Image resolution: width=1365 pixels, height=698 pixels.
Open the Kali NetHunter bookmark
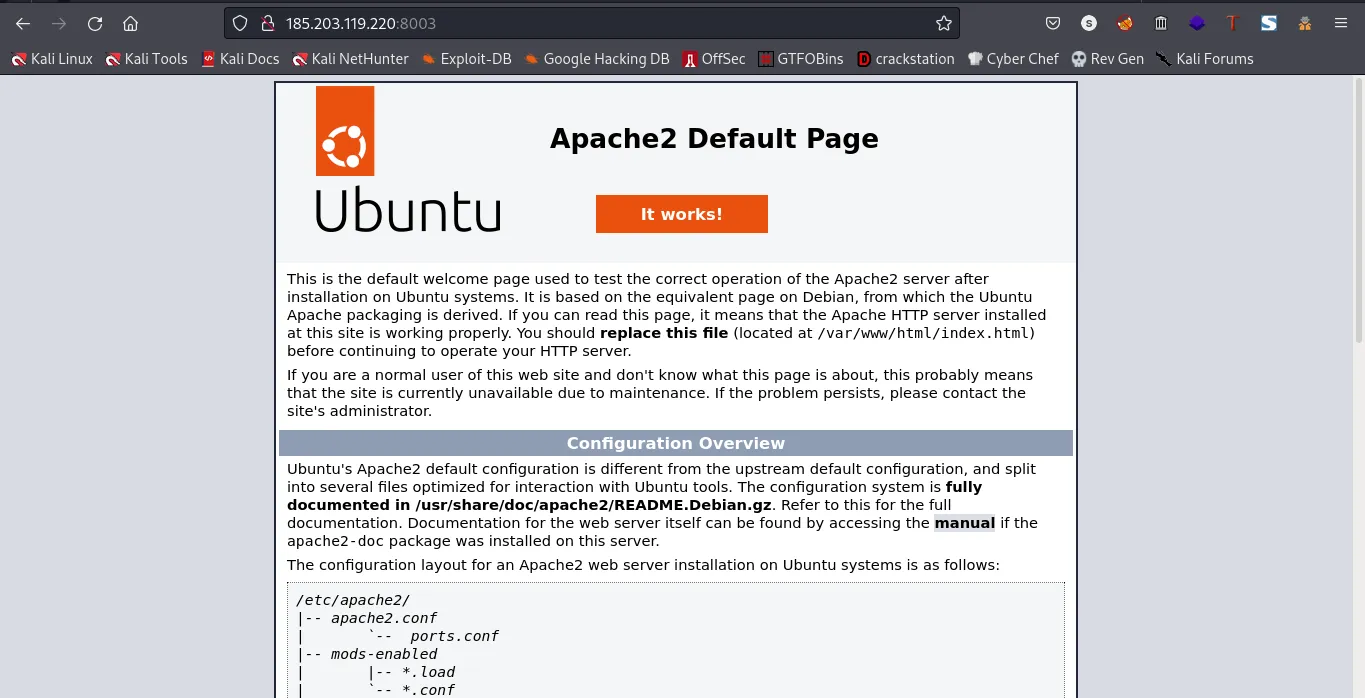coord(351,59)
